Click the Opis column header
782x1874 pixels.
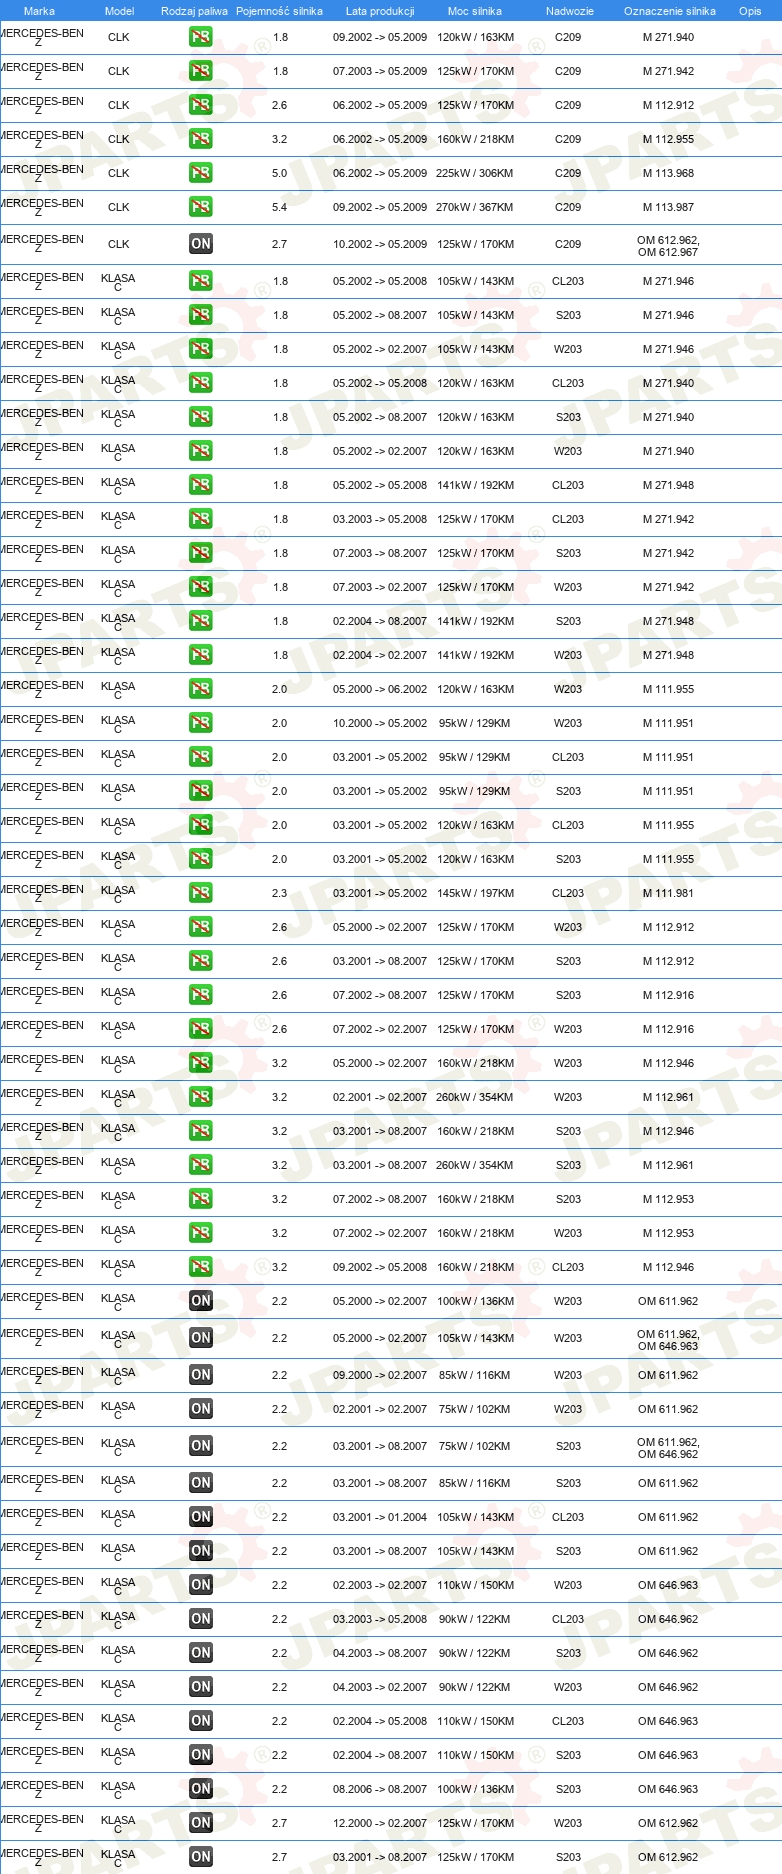pyautogui.click(x=750, y=11)
